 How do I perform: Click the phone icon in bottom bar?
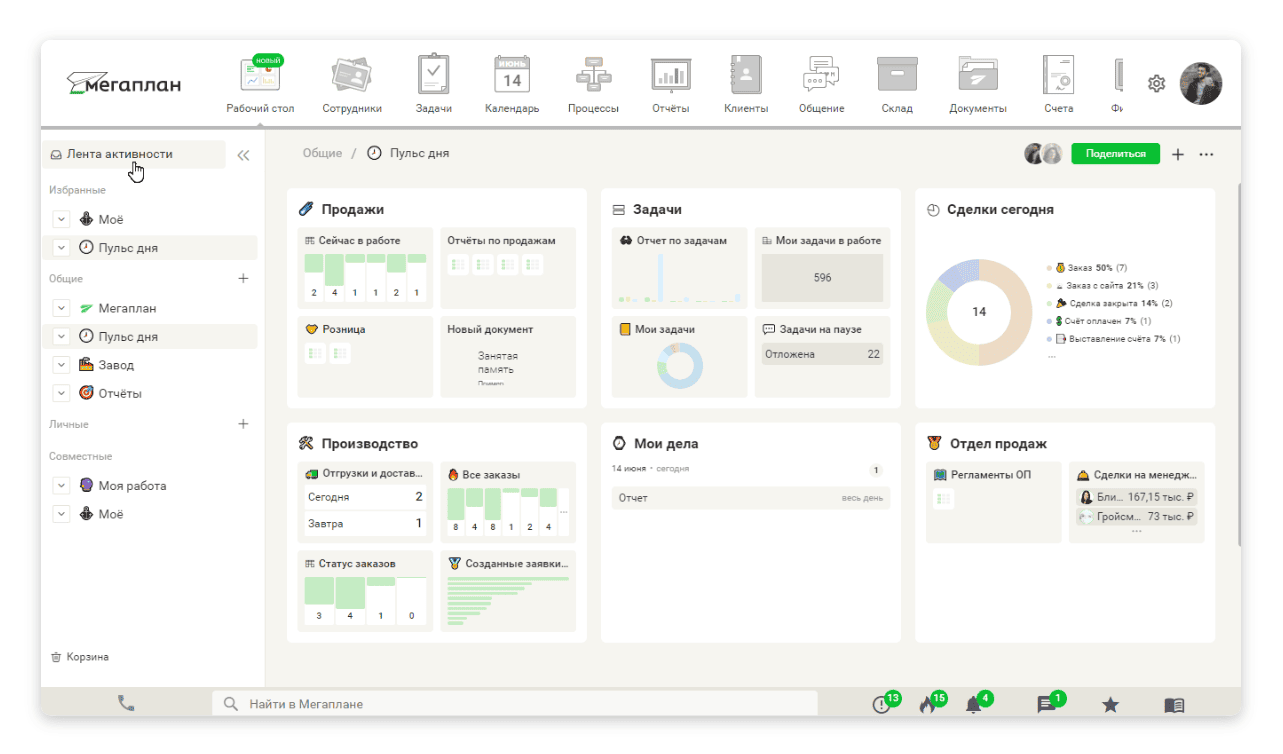click(x=126, y=704)
